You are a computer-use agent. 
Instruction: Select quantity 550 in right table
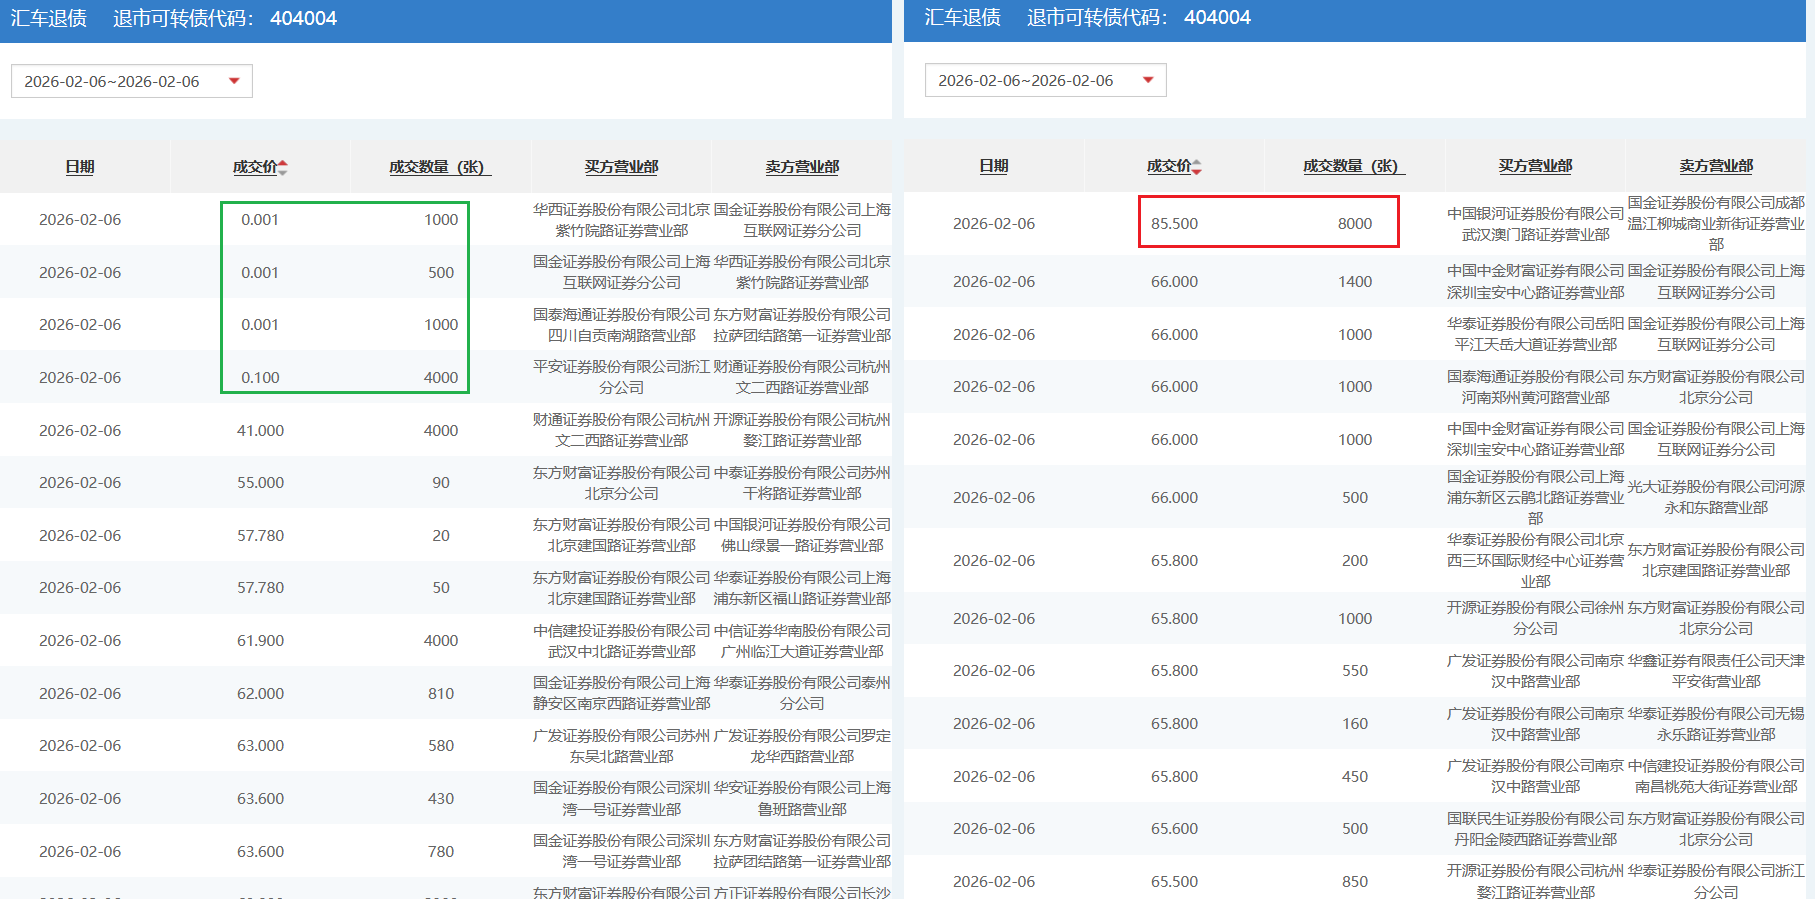click(x=1355, y=671)
